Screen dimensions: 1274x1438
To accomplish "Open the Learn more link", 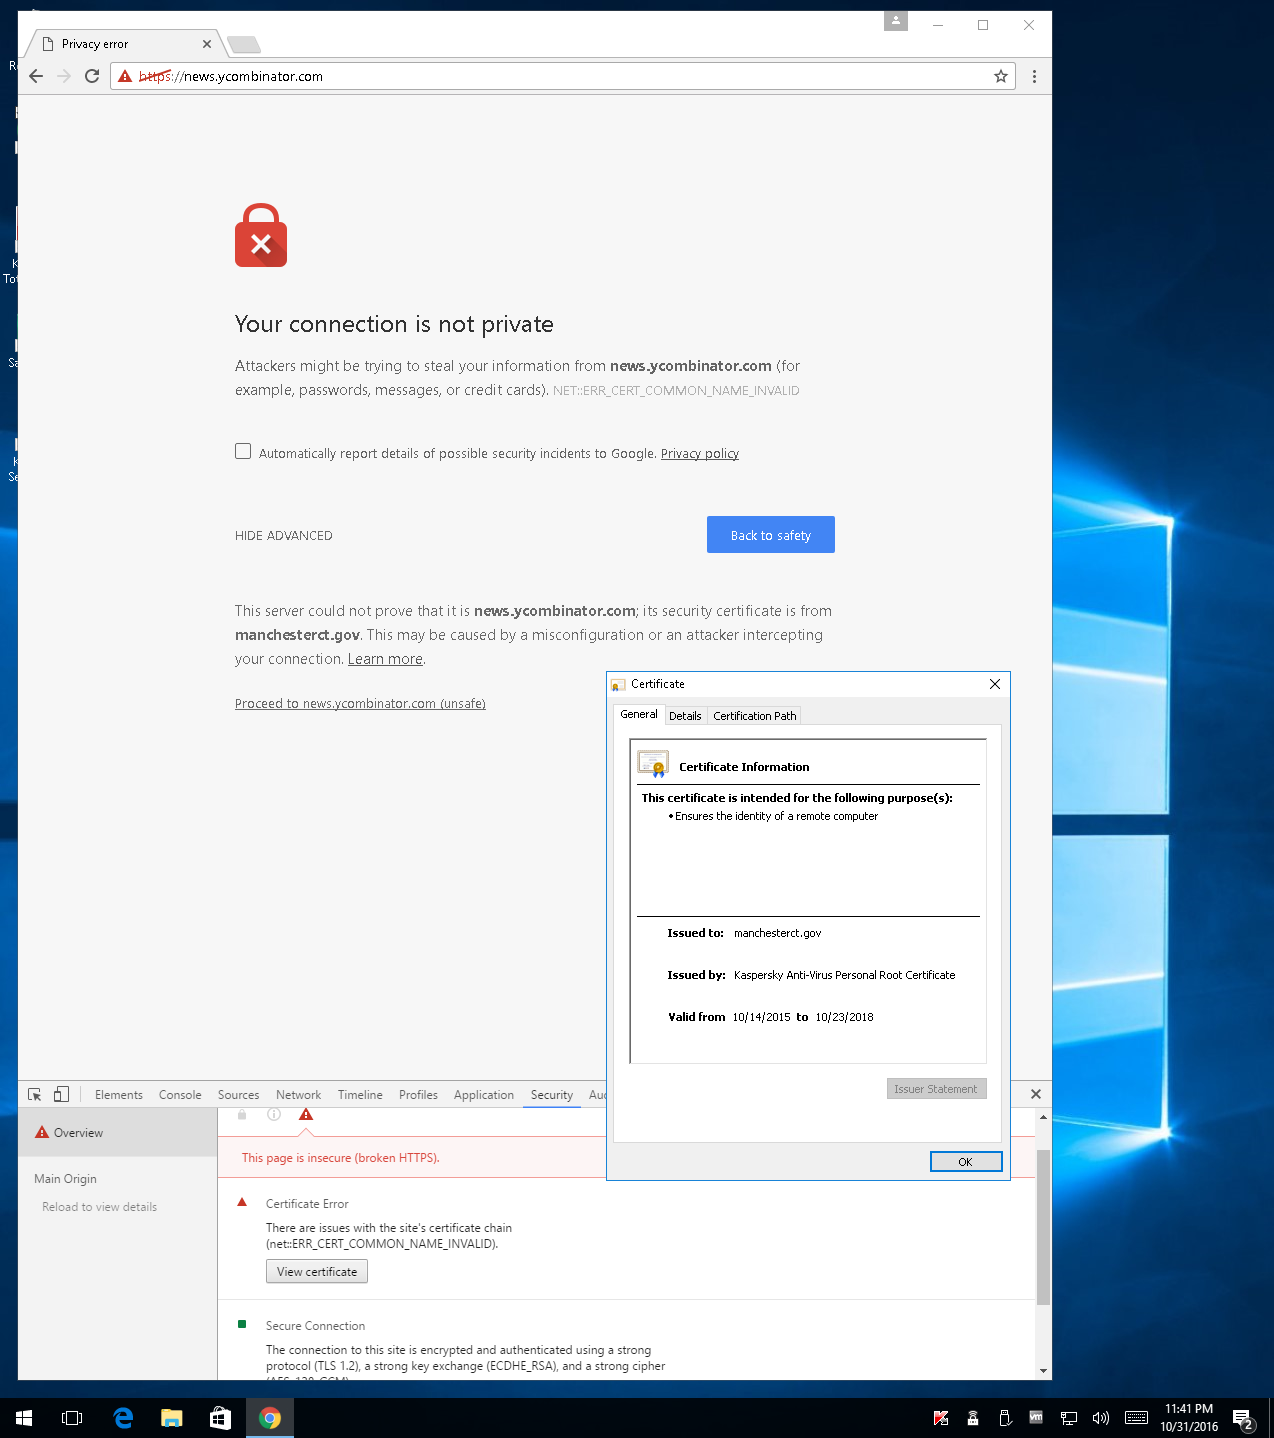I will coord(385,659).
